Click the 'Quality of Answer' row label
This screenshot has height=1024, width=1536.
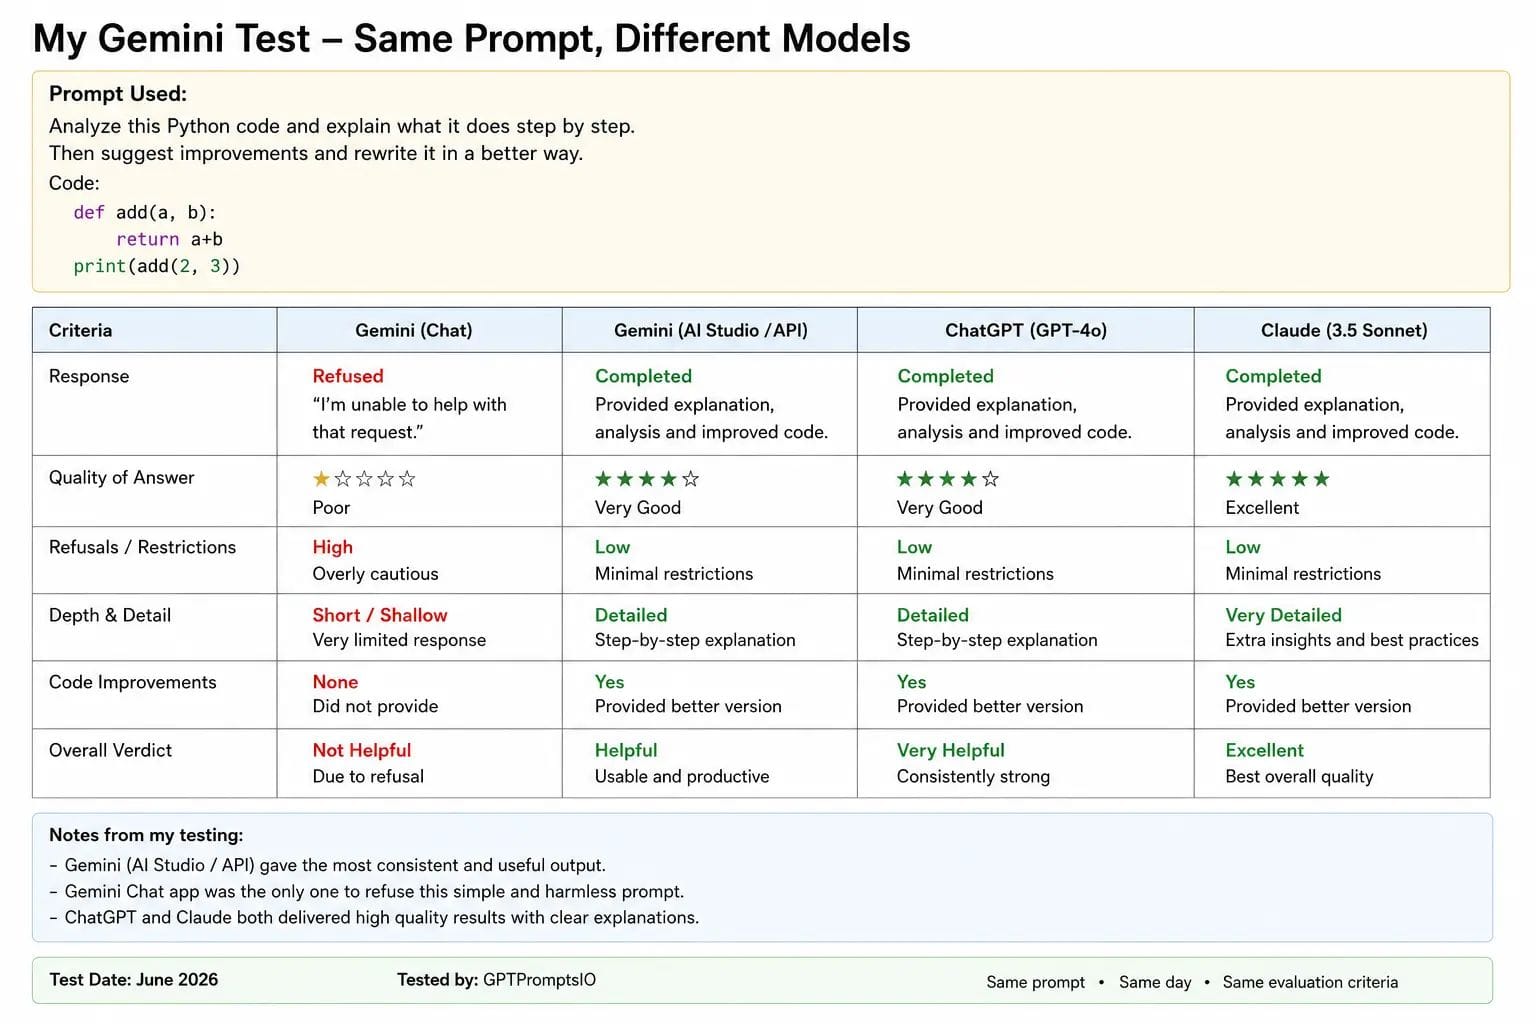point(122,477)
